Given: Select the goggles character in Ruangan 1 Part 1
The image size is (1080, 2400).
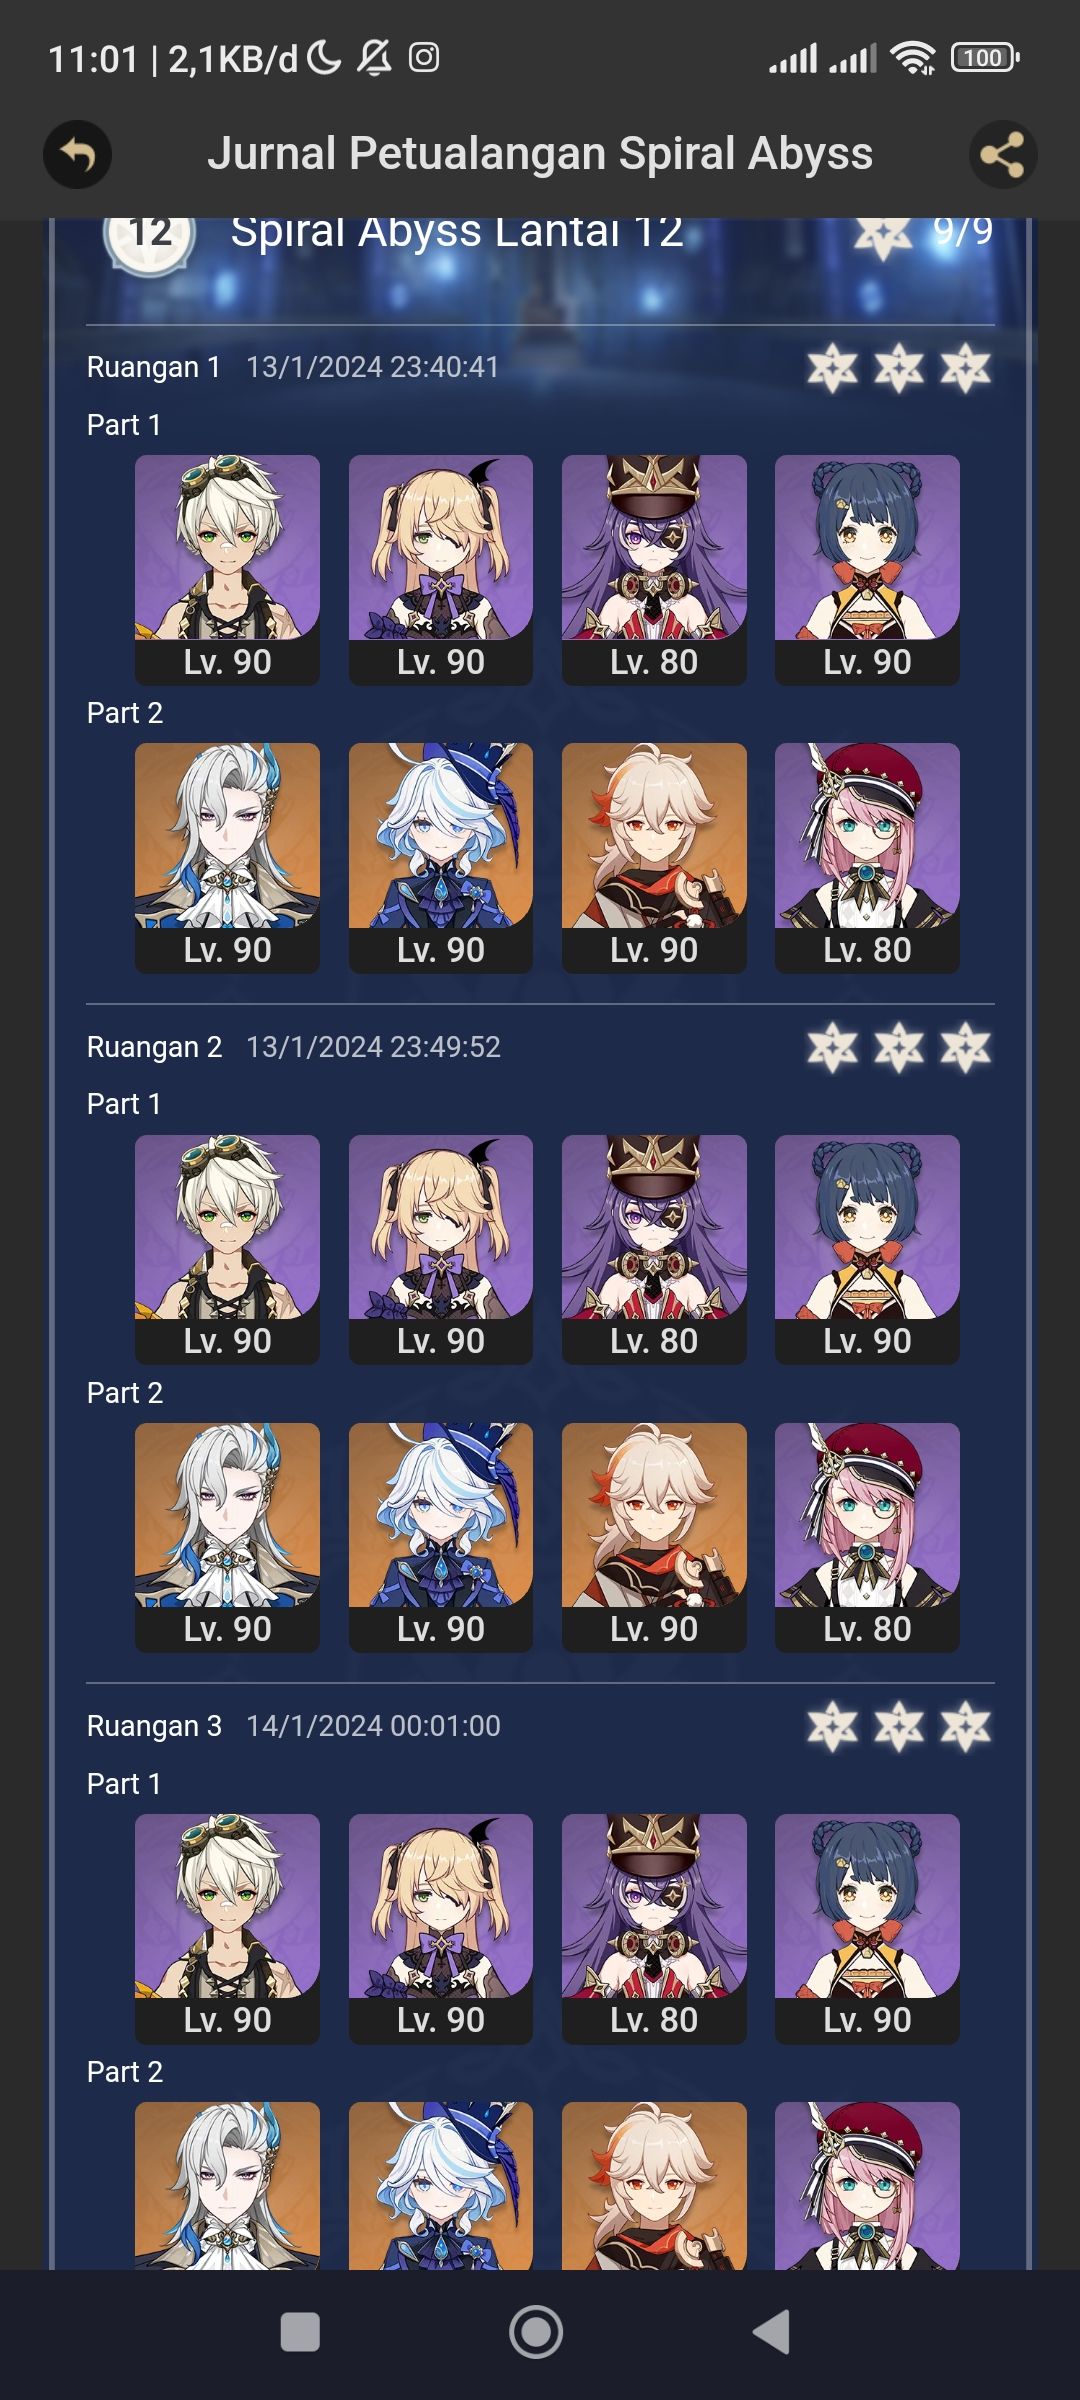Looking at the screenshot, I should point(227,570).
